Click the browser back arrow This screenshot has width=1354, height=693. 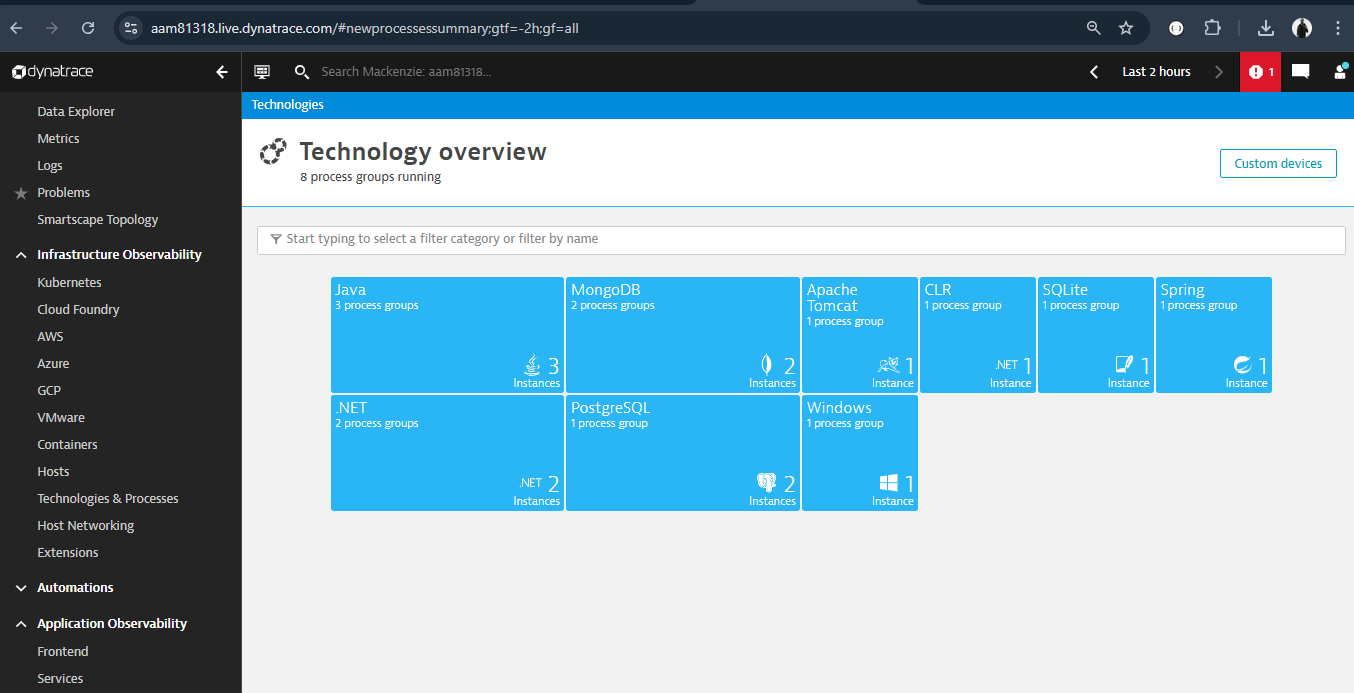tap(16, 28)
